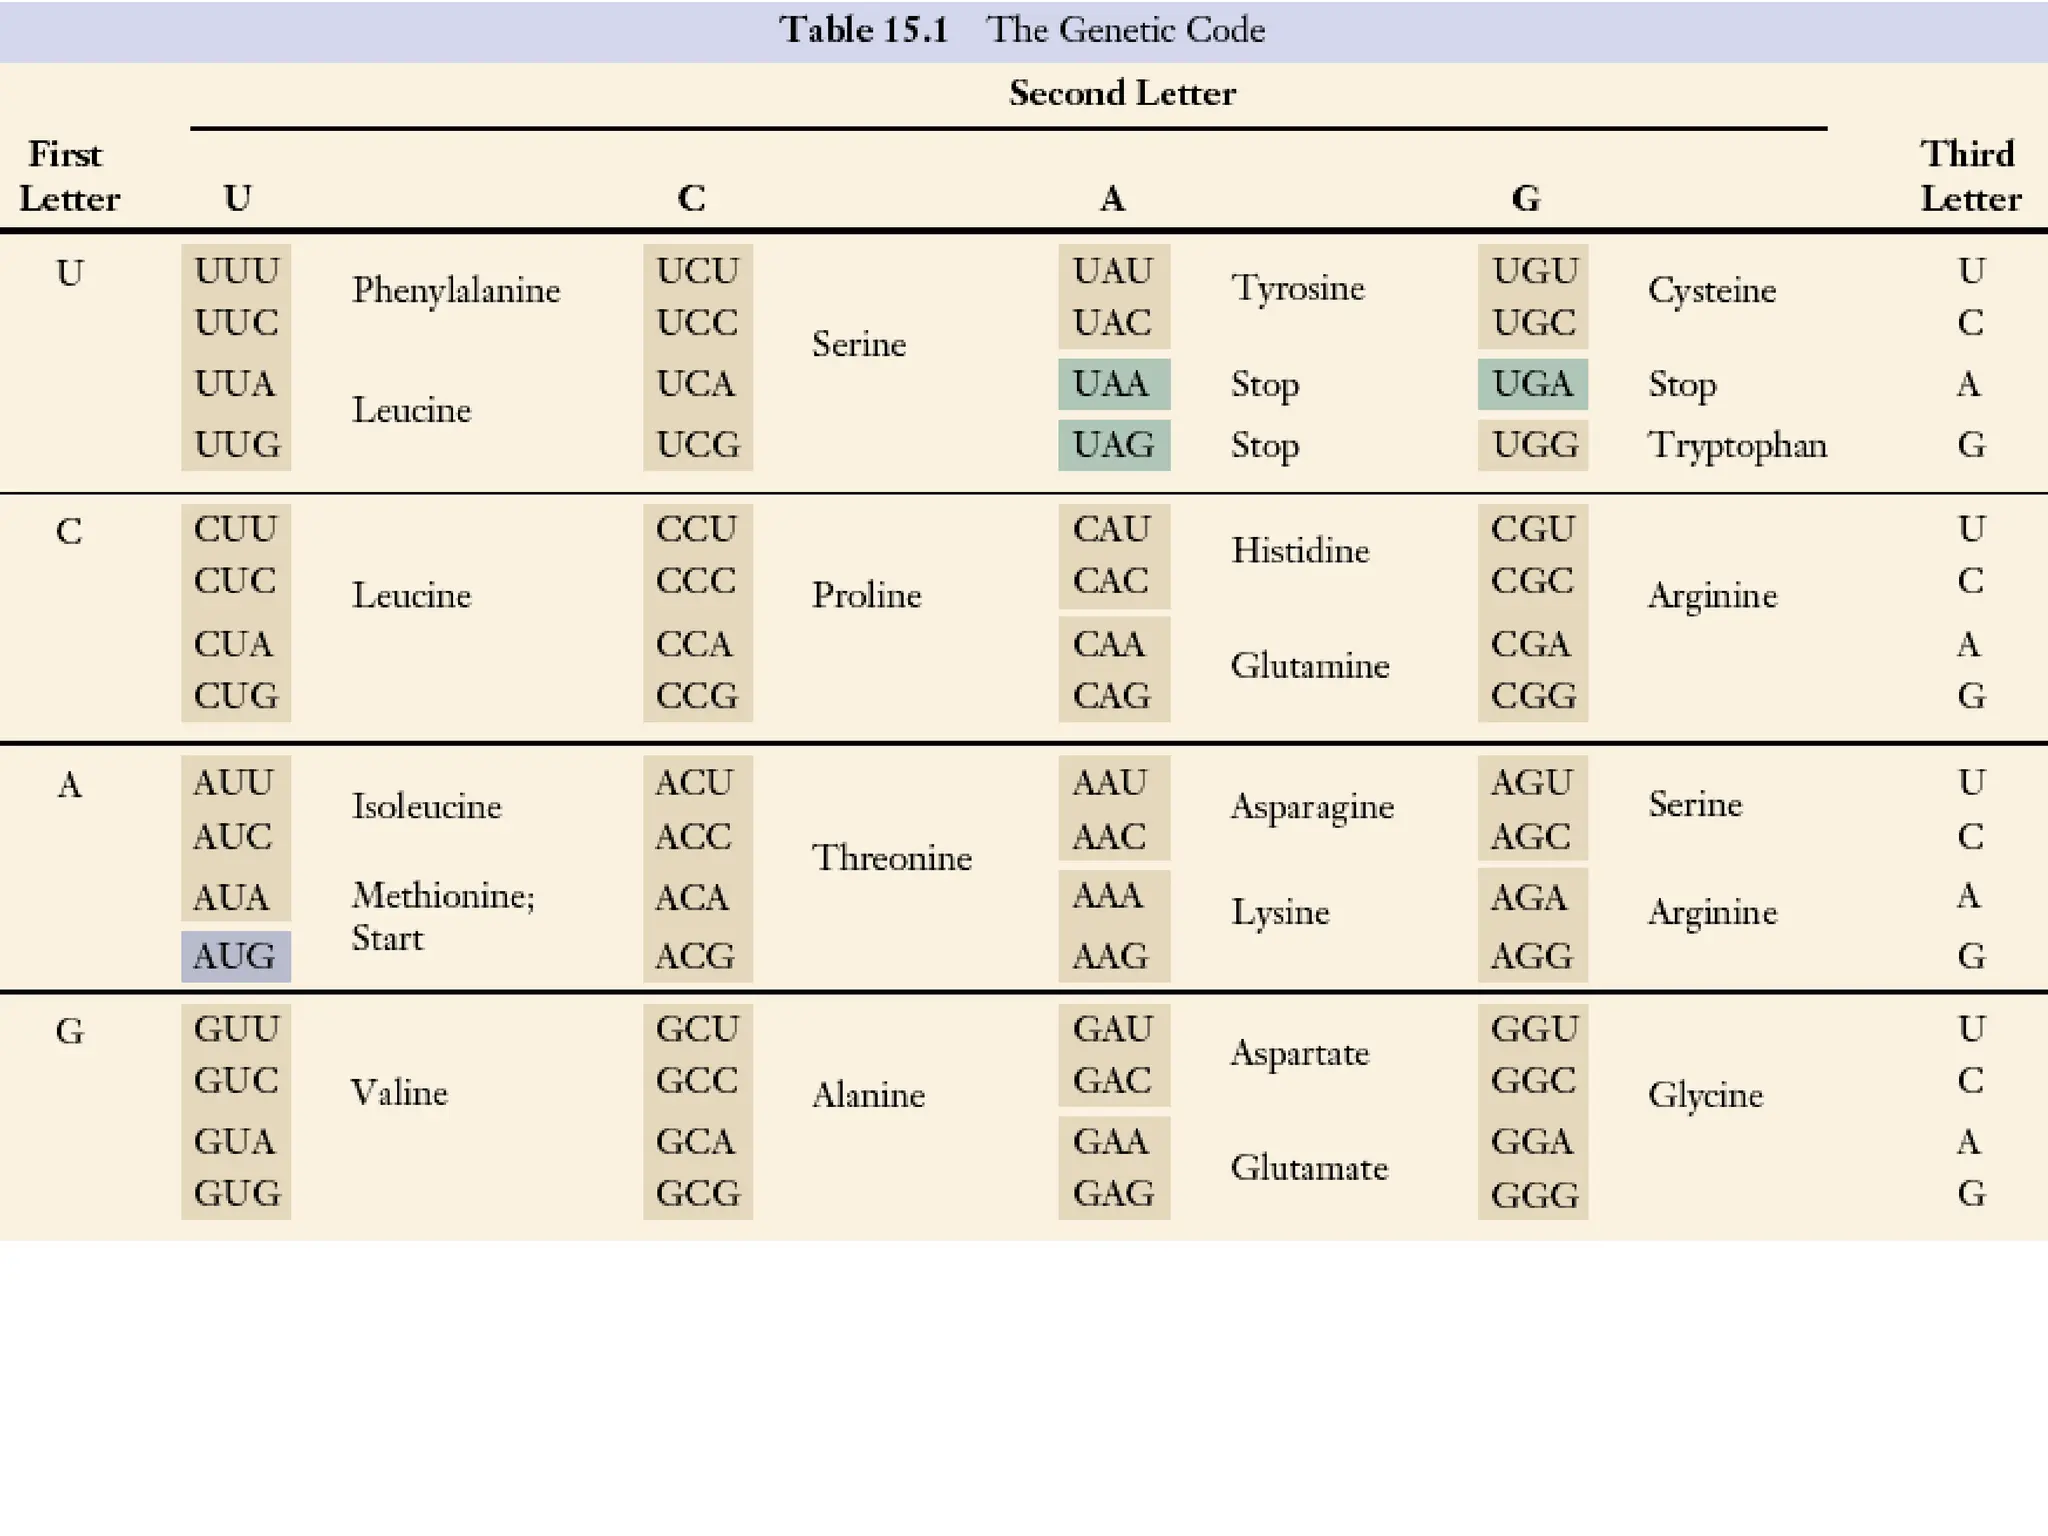
Task: Click the Second Letter heading
Action: (1122, 93)
